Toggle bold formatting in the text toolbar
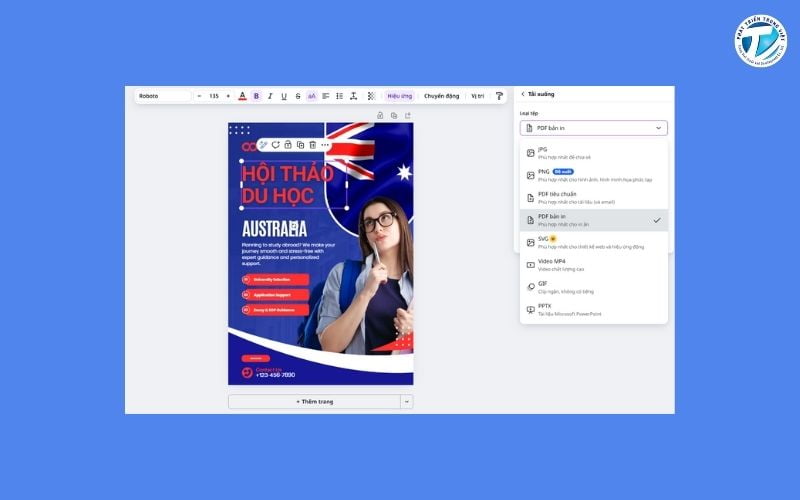Viewport: 800px width, 500px height. pyautogui.click(x=256, y=96)
